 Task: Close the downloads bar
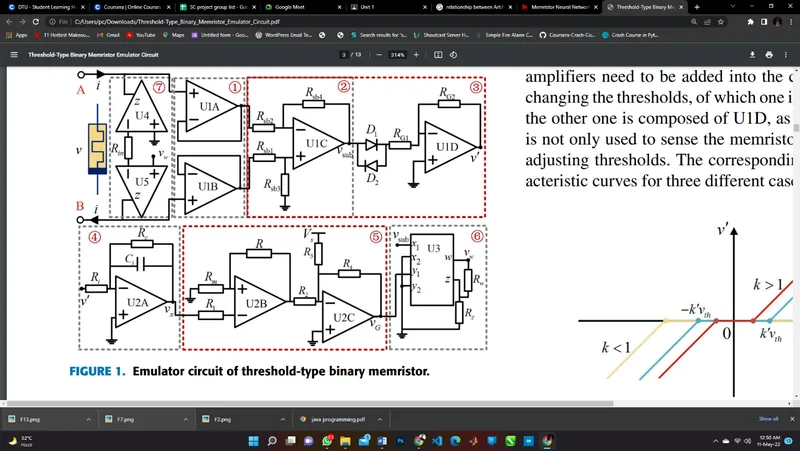(x=792, y=419)
